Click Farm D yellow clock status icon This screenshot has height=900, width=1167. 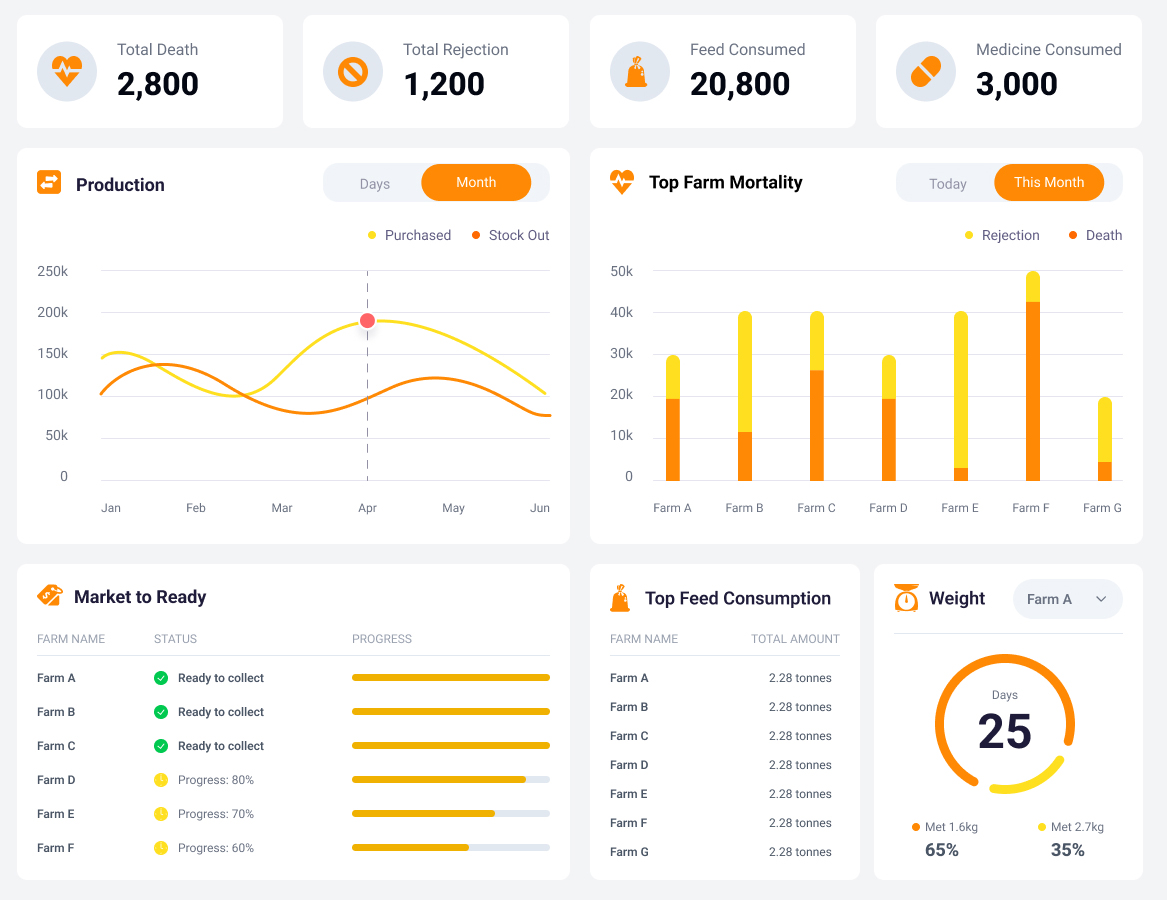(x=161, y=779)
